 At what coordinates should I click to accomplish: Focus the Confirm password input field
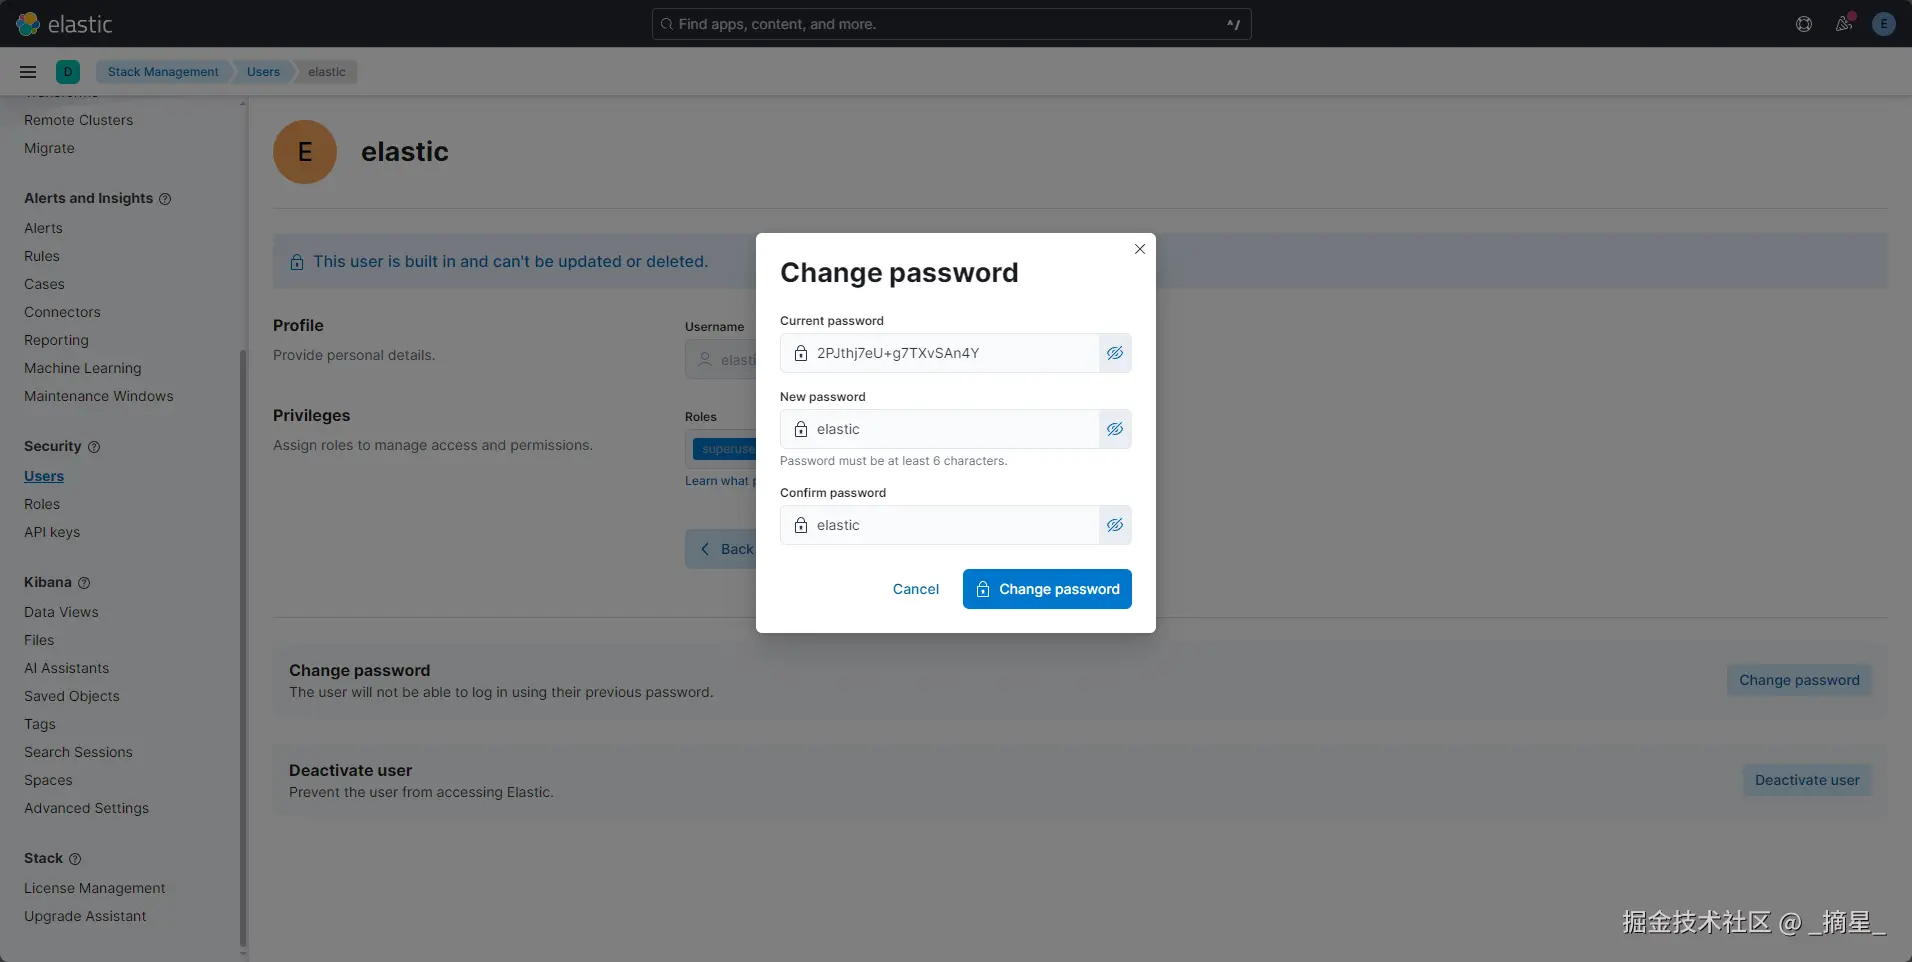tap(940, 525)
